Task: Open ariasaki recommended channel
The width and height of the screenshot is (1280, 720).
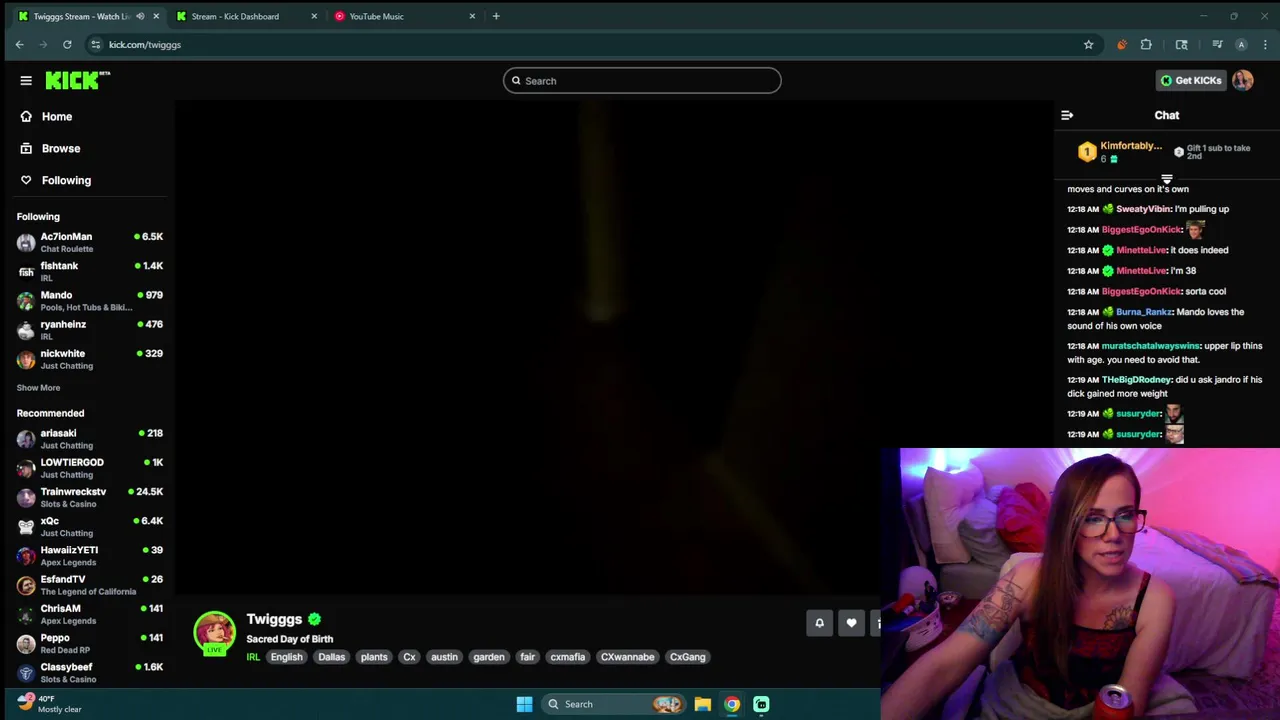Action: (x=90, y=439)
